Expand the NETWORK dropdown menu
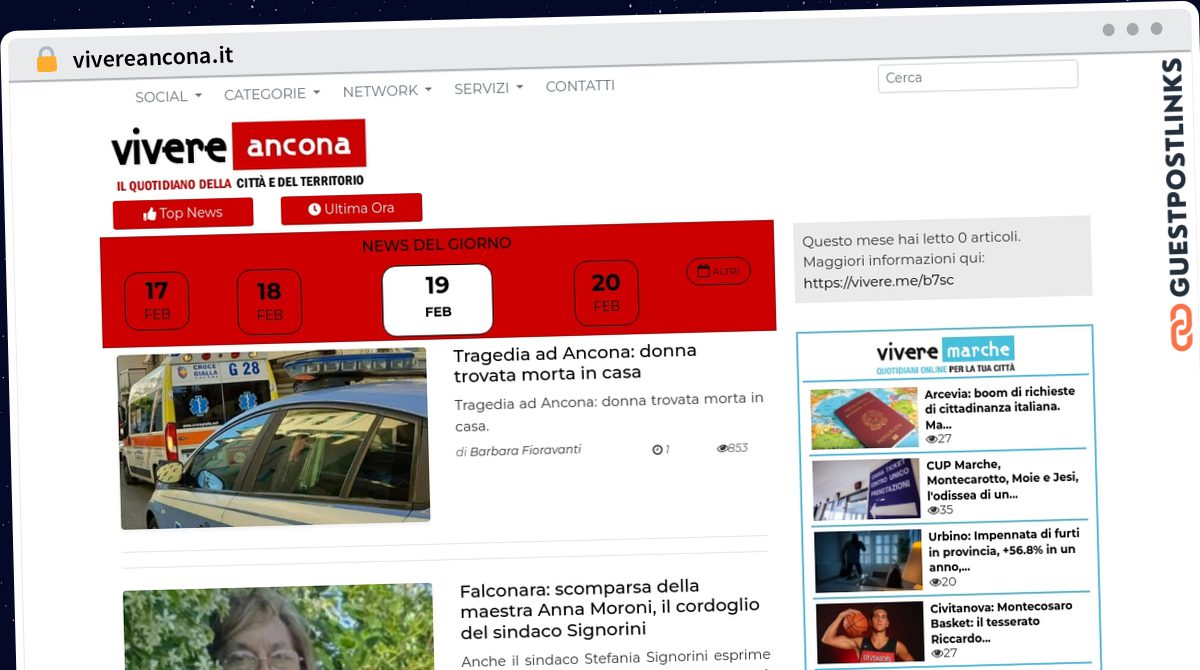The height and width of the screenshot is (670, 1200). pyautogui.click(x=387, y=90)
